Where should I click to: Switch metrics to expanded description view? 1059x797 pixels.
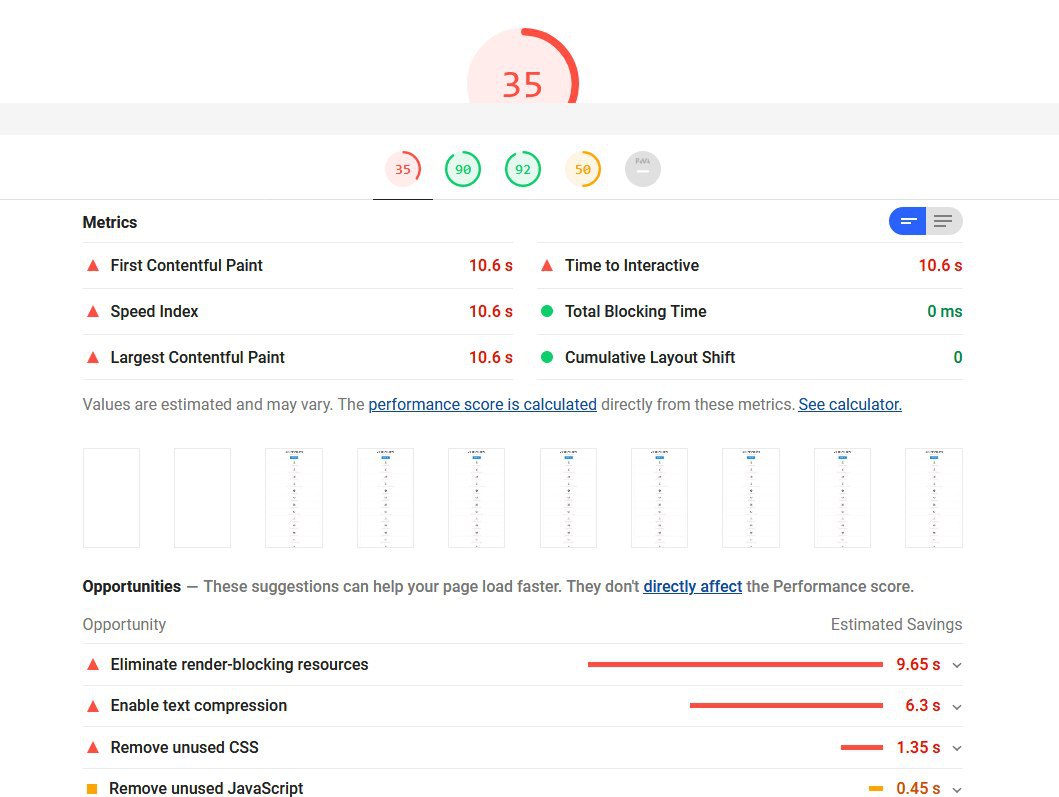944,221
